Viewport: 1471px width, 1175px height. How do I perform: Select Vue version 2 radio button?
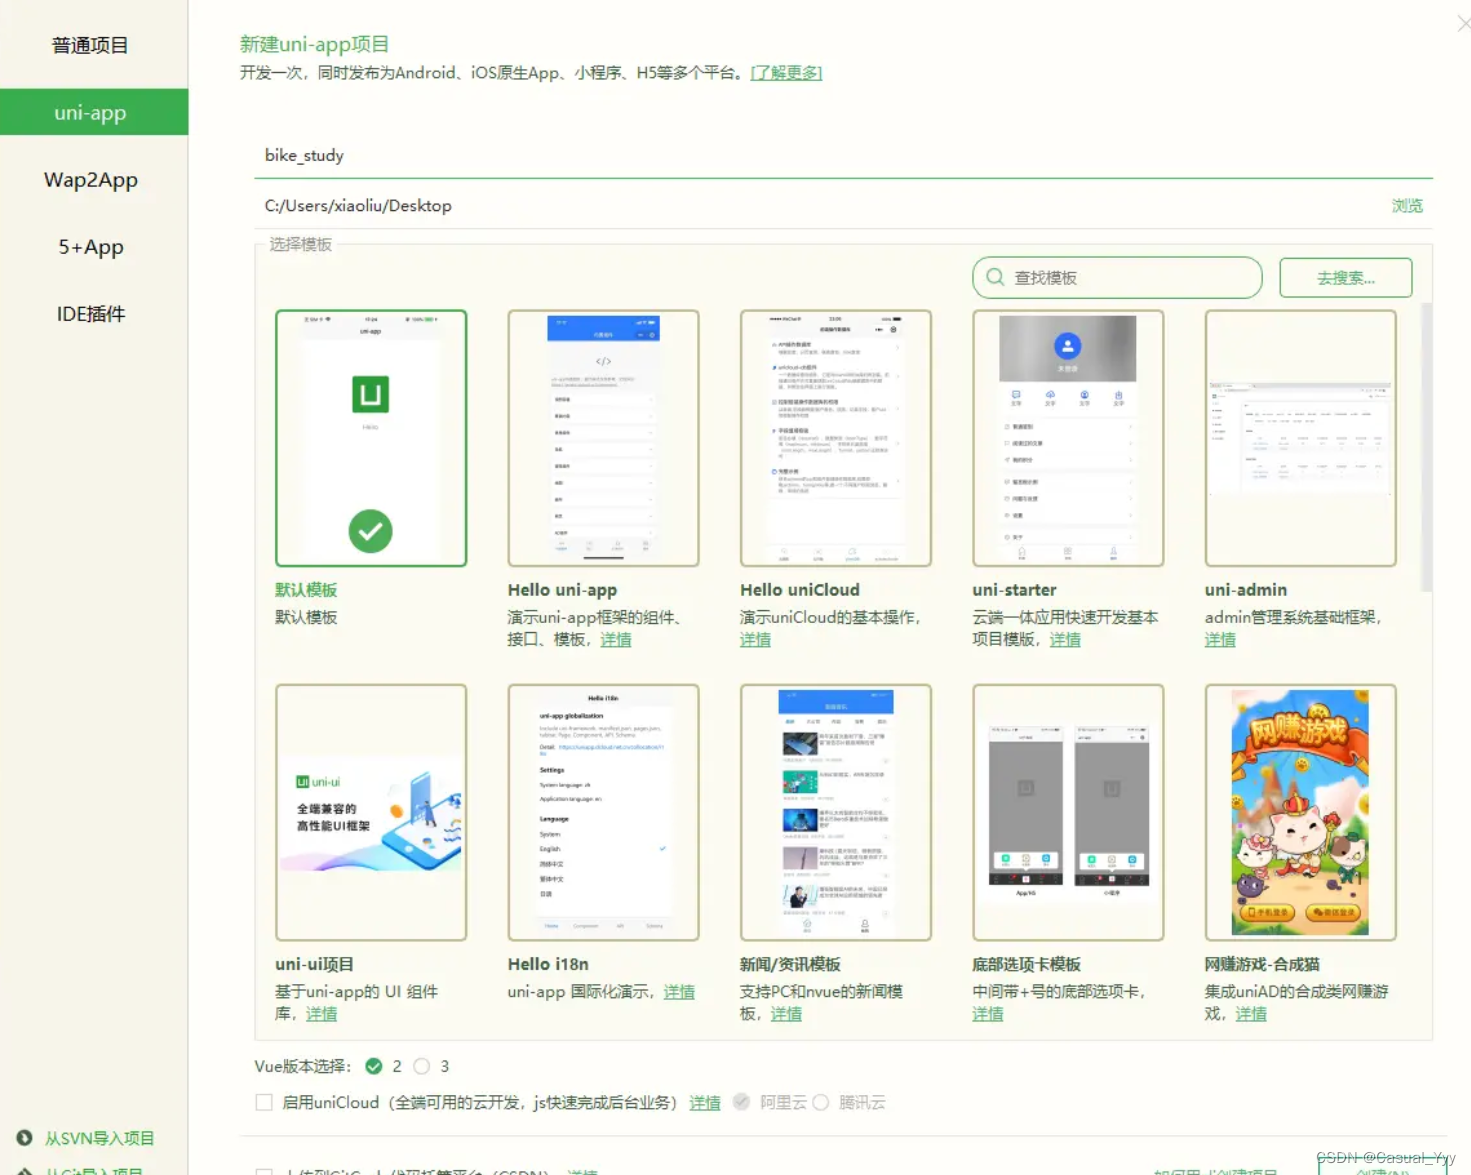point(374,1066)
